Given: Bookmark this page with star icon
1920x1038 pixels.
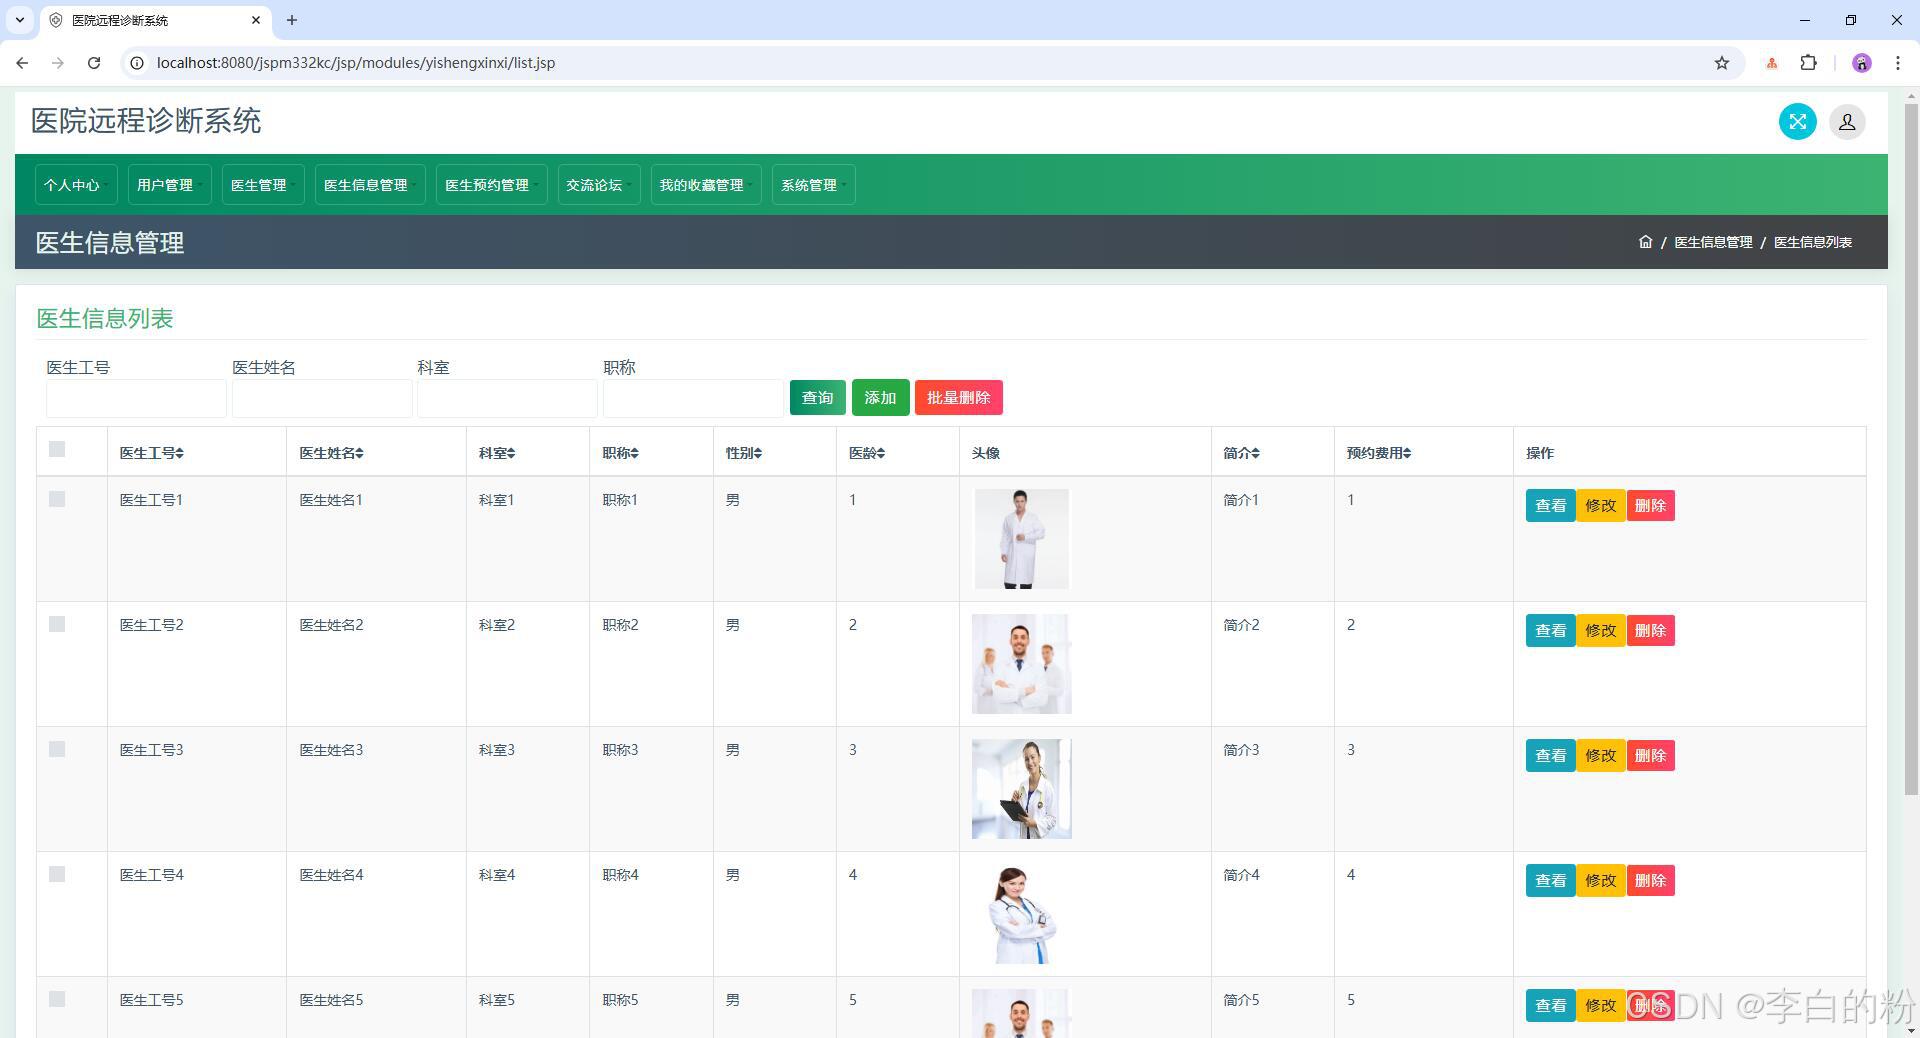Looking at the screenshot, I should [1721, 63].
